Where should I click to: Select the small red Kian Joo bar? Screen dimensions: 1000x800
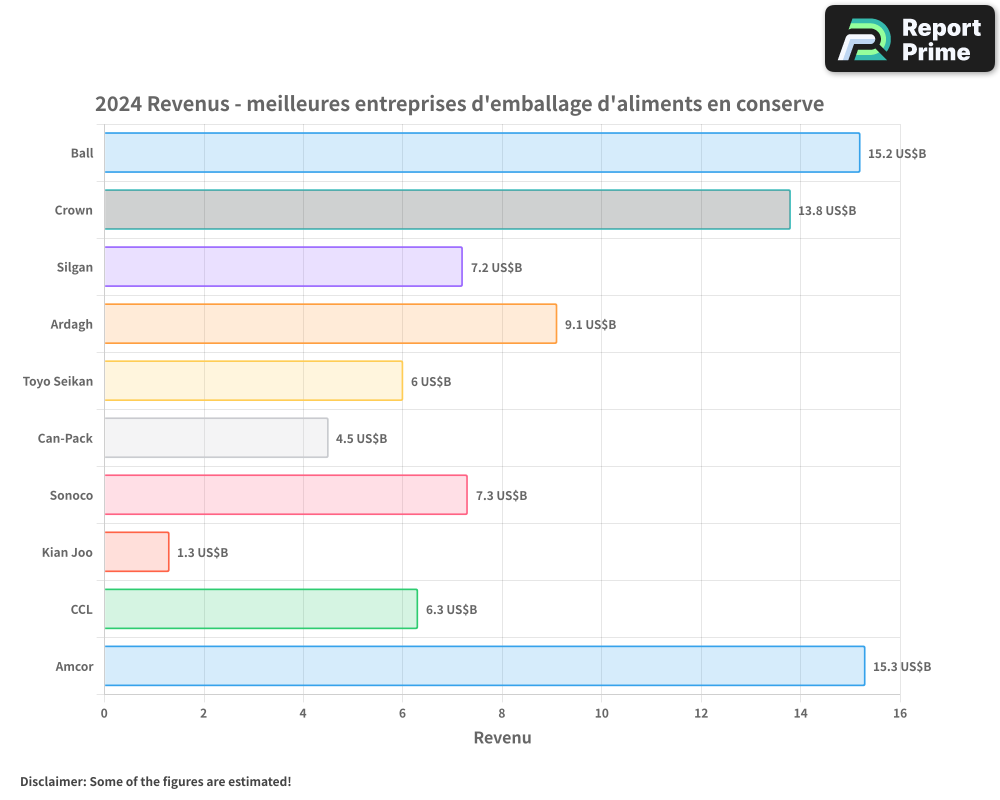[x=136, y=552]
